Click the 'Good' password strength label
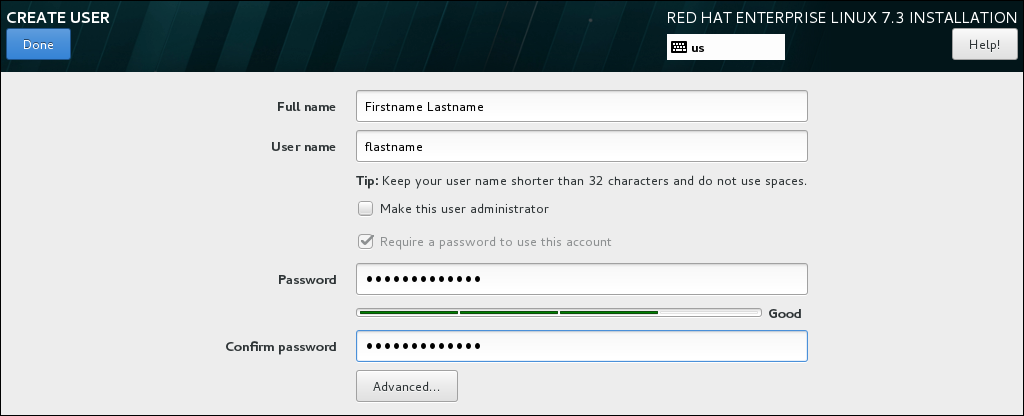Viewport: 1024px width, 416px height. (x=785, y=314)
